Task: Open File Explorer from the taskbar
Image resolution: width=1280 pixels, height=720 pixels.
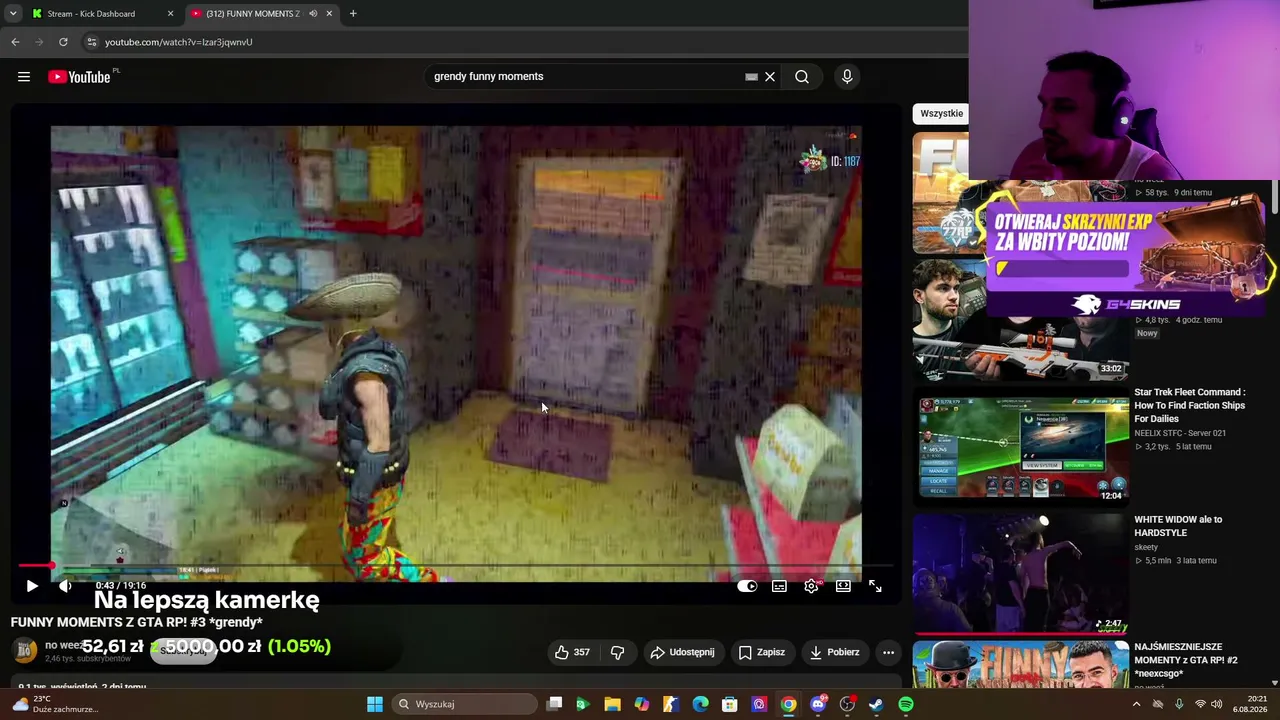Action: 612,704
